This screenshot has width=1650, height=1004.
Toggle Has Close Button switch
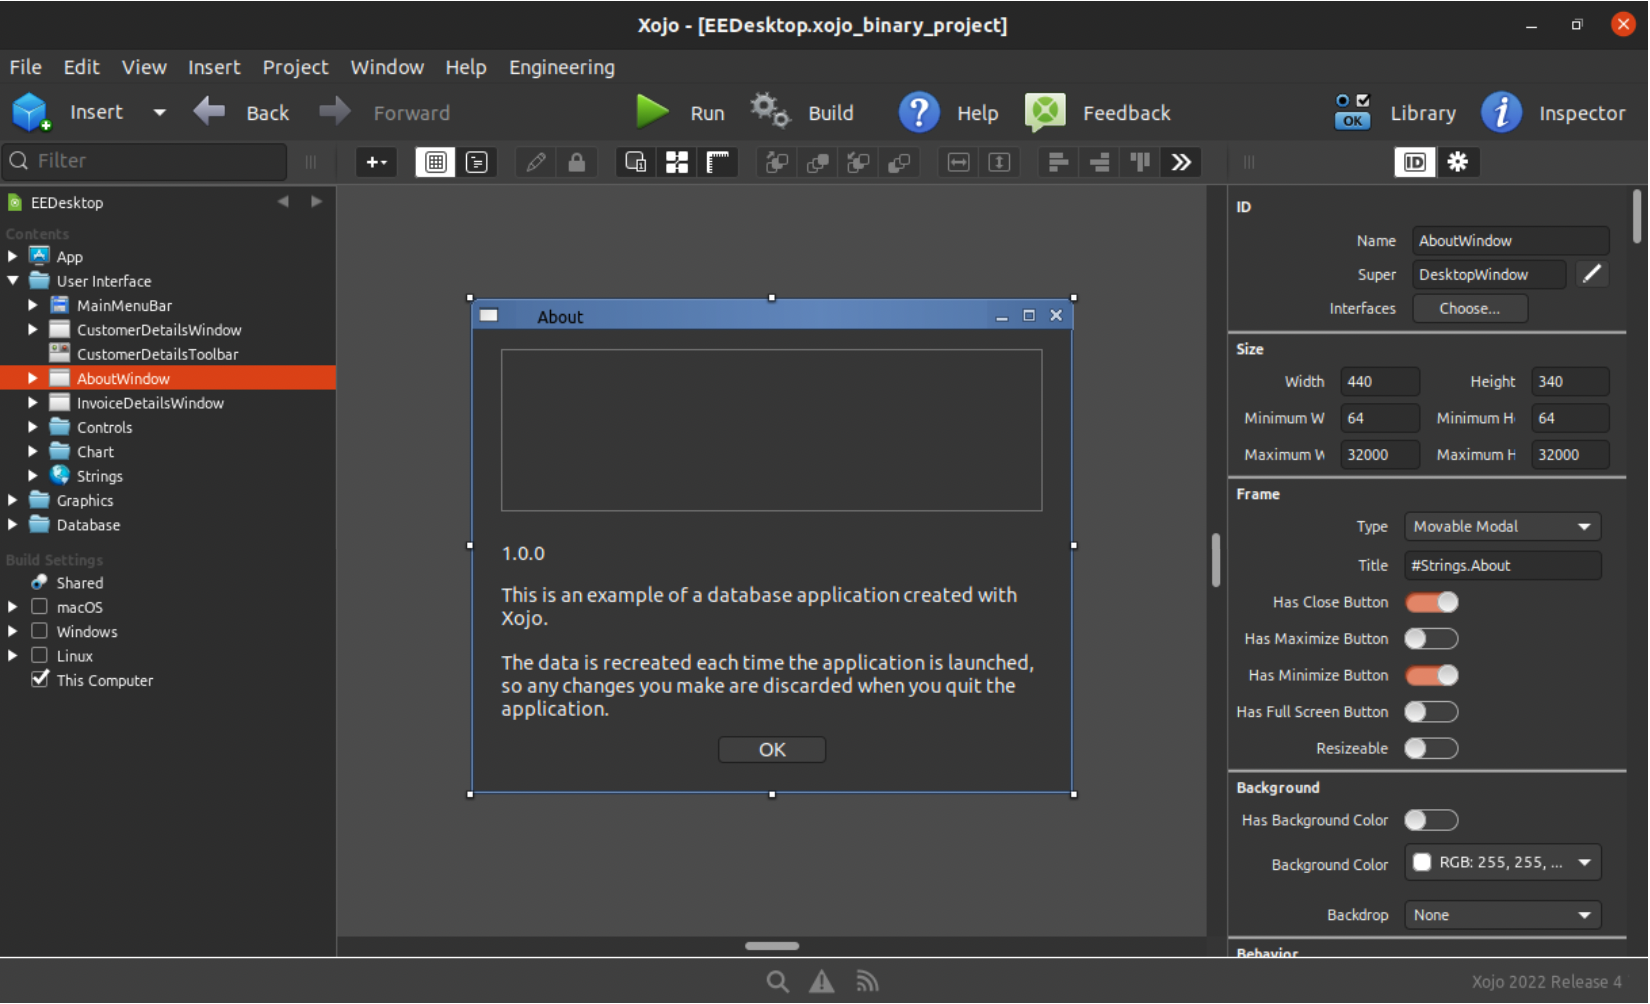pos(1432,602)
